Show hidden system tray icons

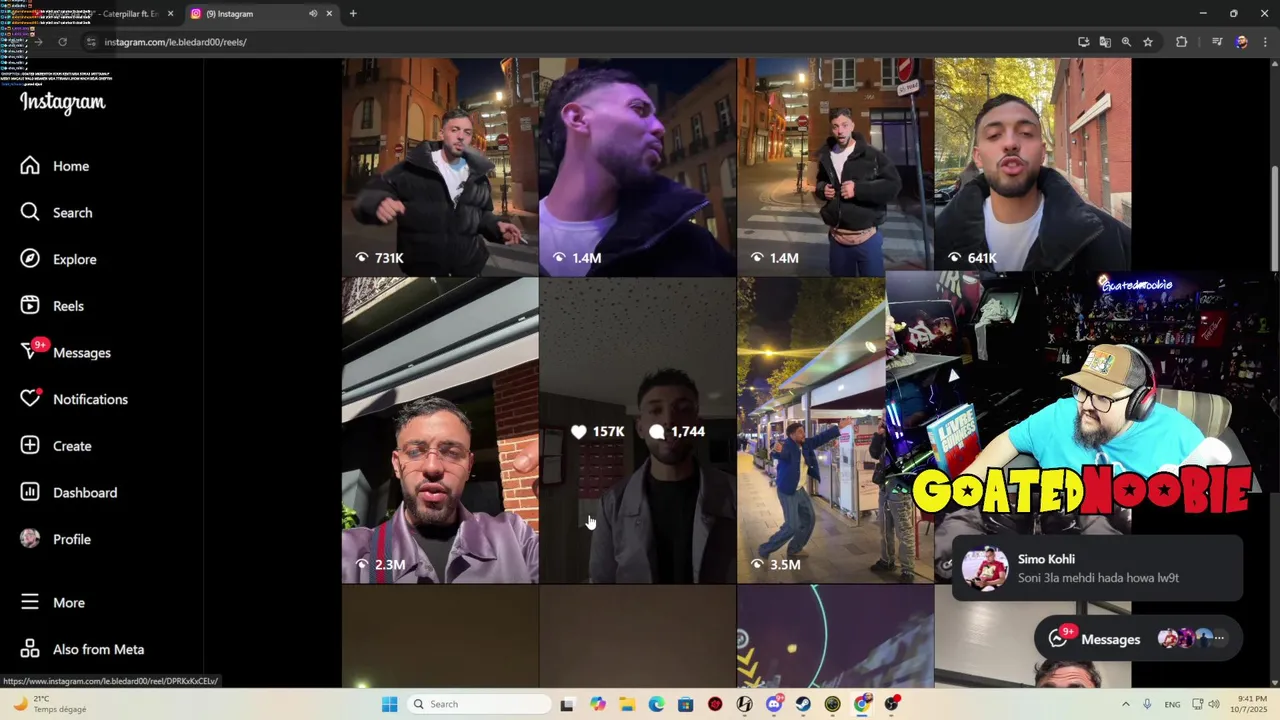pos(1125,704)
